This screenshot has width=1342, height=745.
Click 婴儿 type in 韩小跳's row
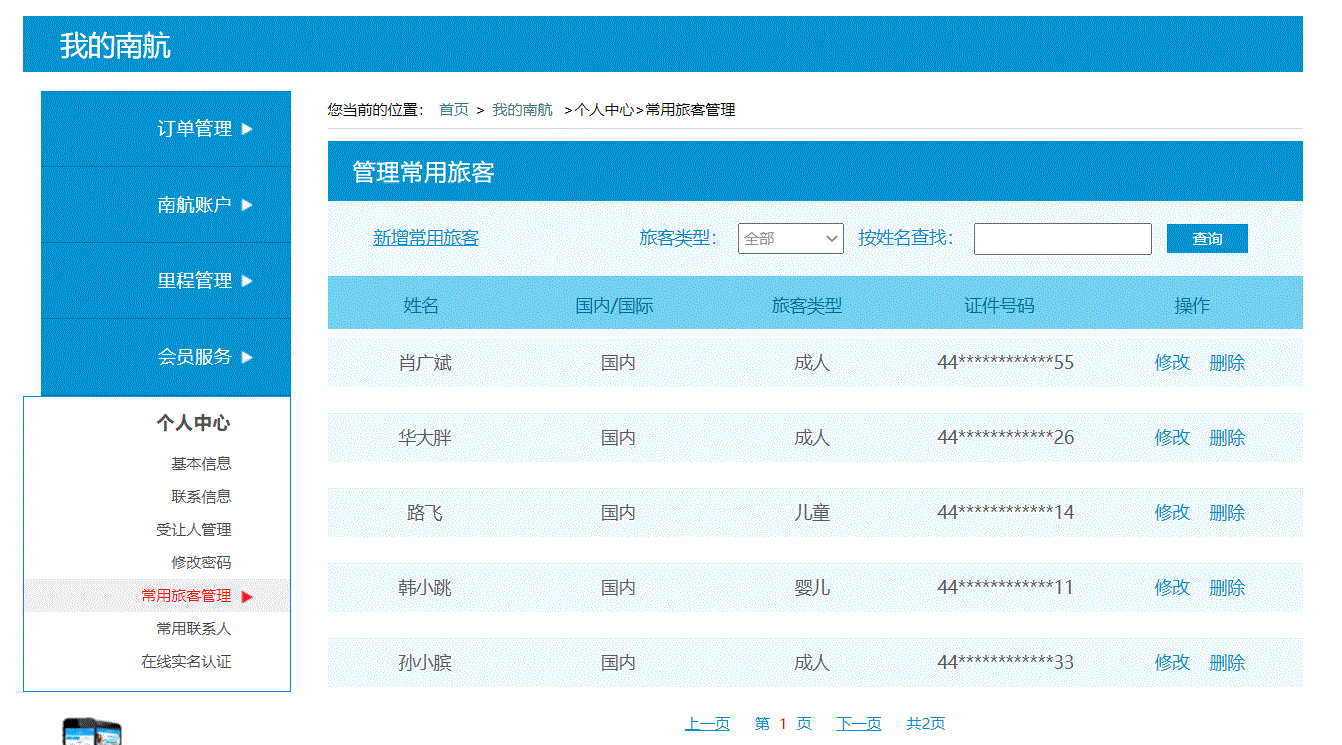(812, 588)
